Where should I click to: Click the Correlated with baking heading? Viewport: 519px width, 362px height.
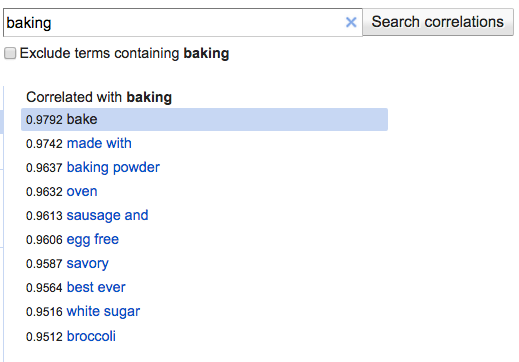(99, 97)
